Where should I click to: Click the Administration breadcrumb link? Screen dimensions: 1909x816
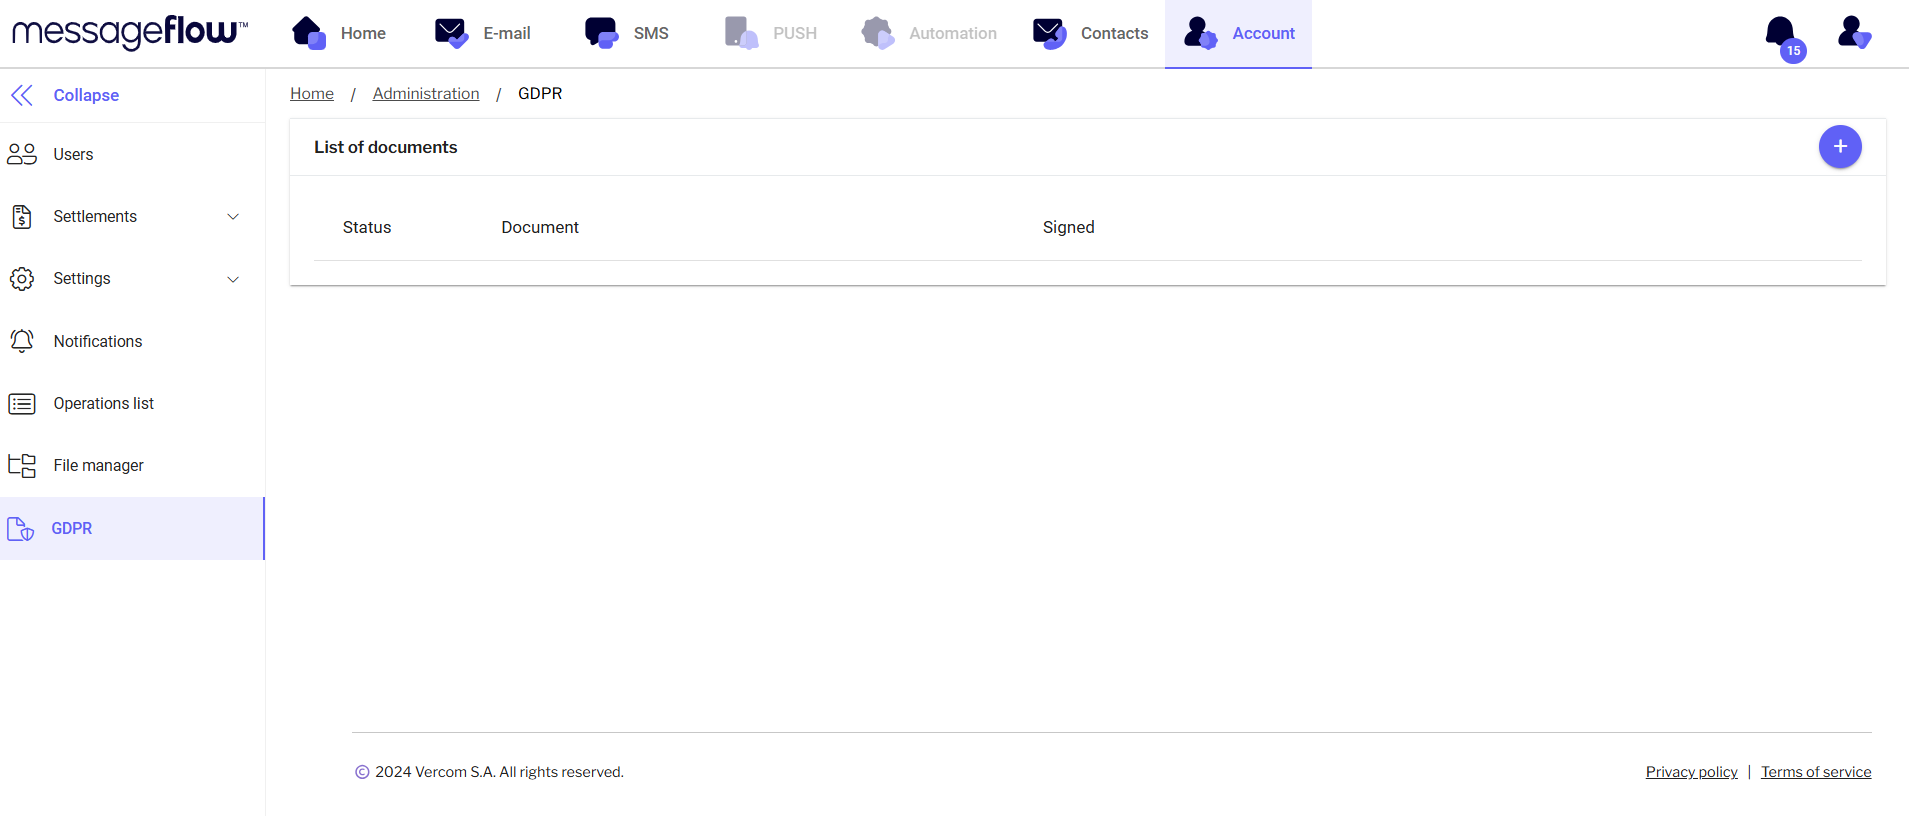[426, 93]
